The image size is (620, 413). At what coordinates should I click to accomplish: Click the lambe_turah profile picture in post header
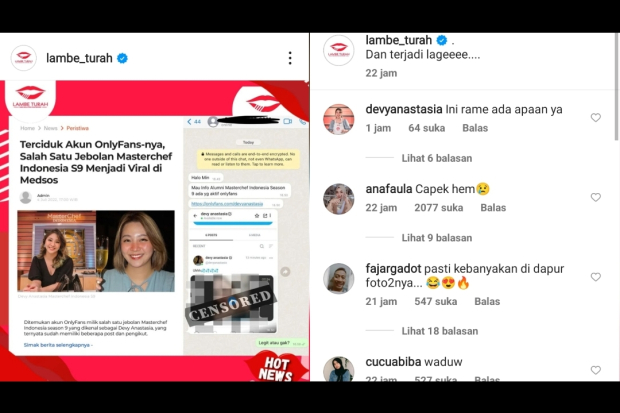(24, 58)
